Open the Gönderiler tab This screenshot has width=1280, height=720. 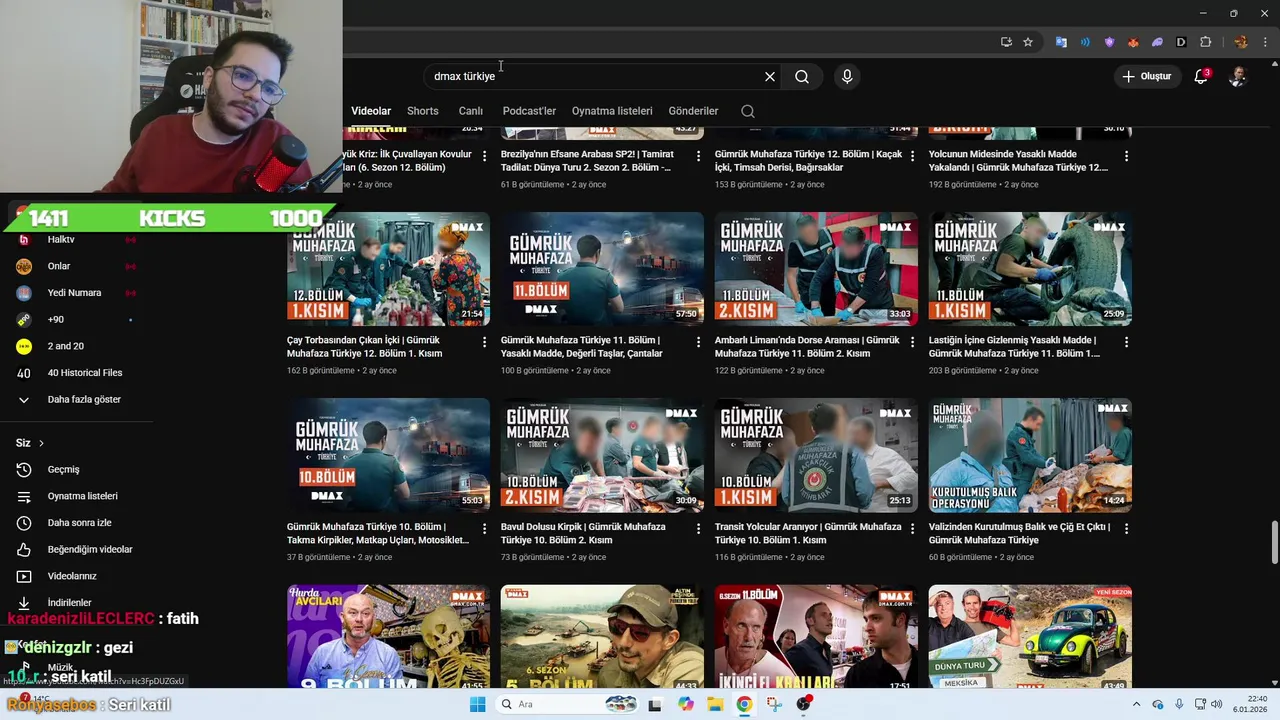pos(693,111)
